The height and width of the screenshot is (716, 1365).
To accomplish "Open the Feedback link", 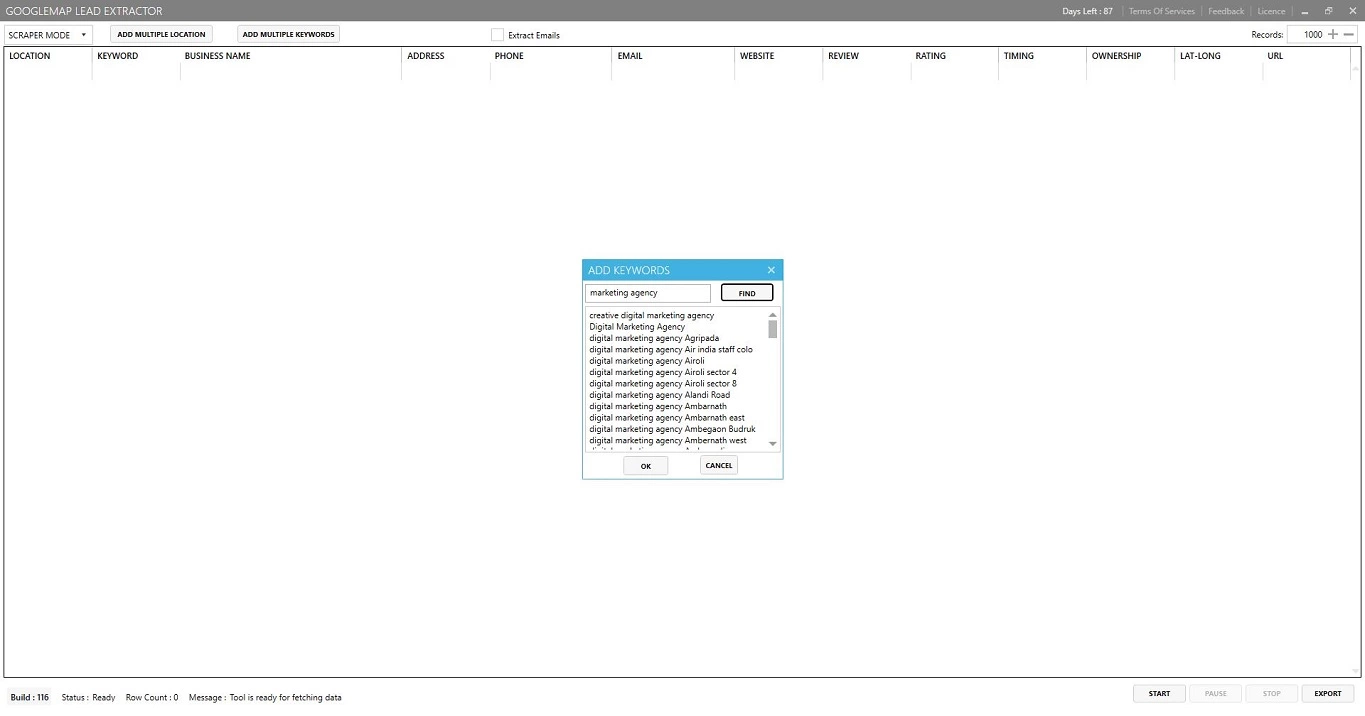I will [1225, 11].
